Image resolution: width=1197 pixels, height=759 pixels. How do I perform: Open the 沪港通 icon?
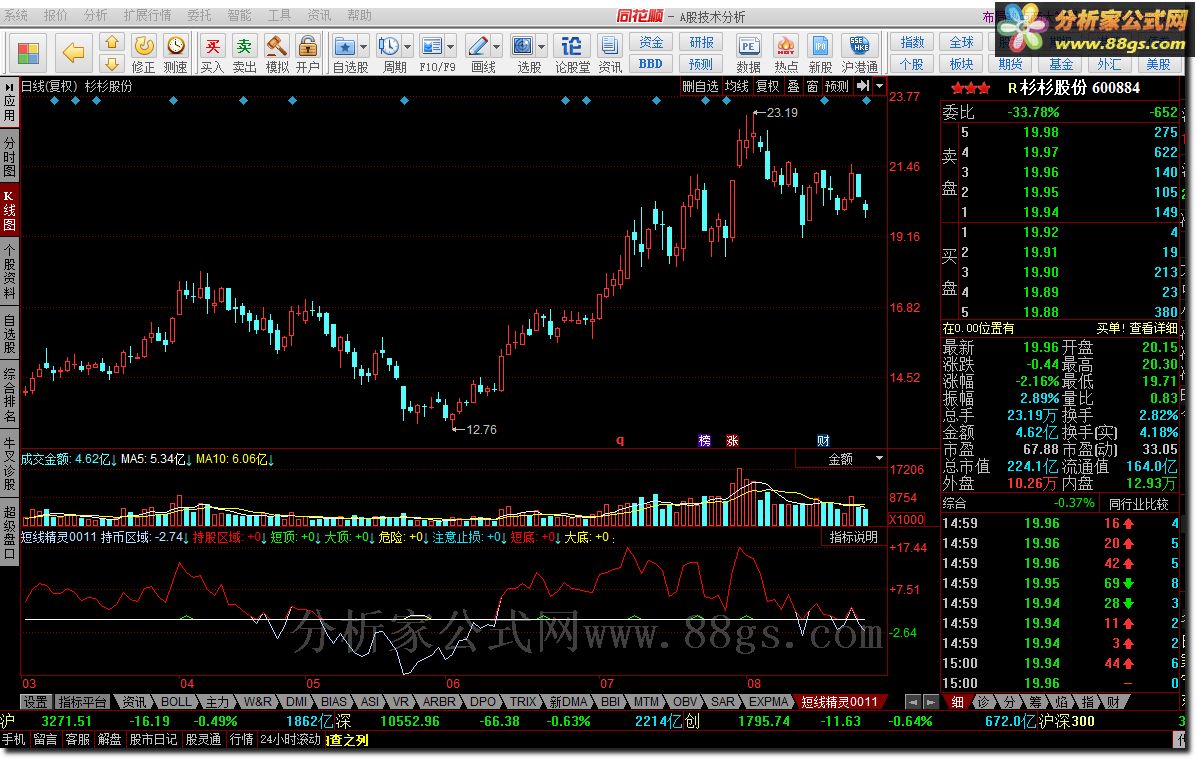860,47
